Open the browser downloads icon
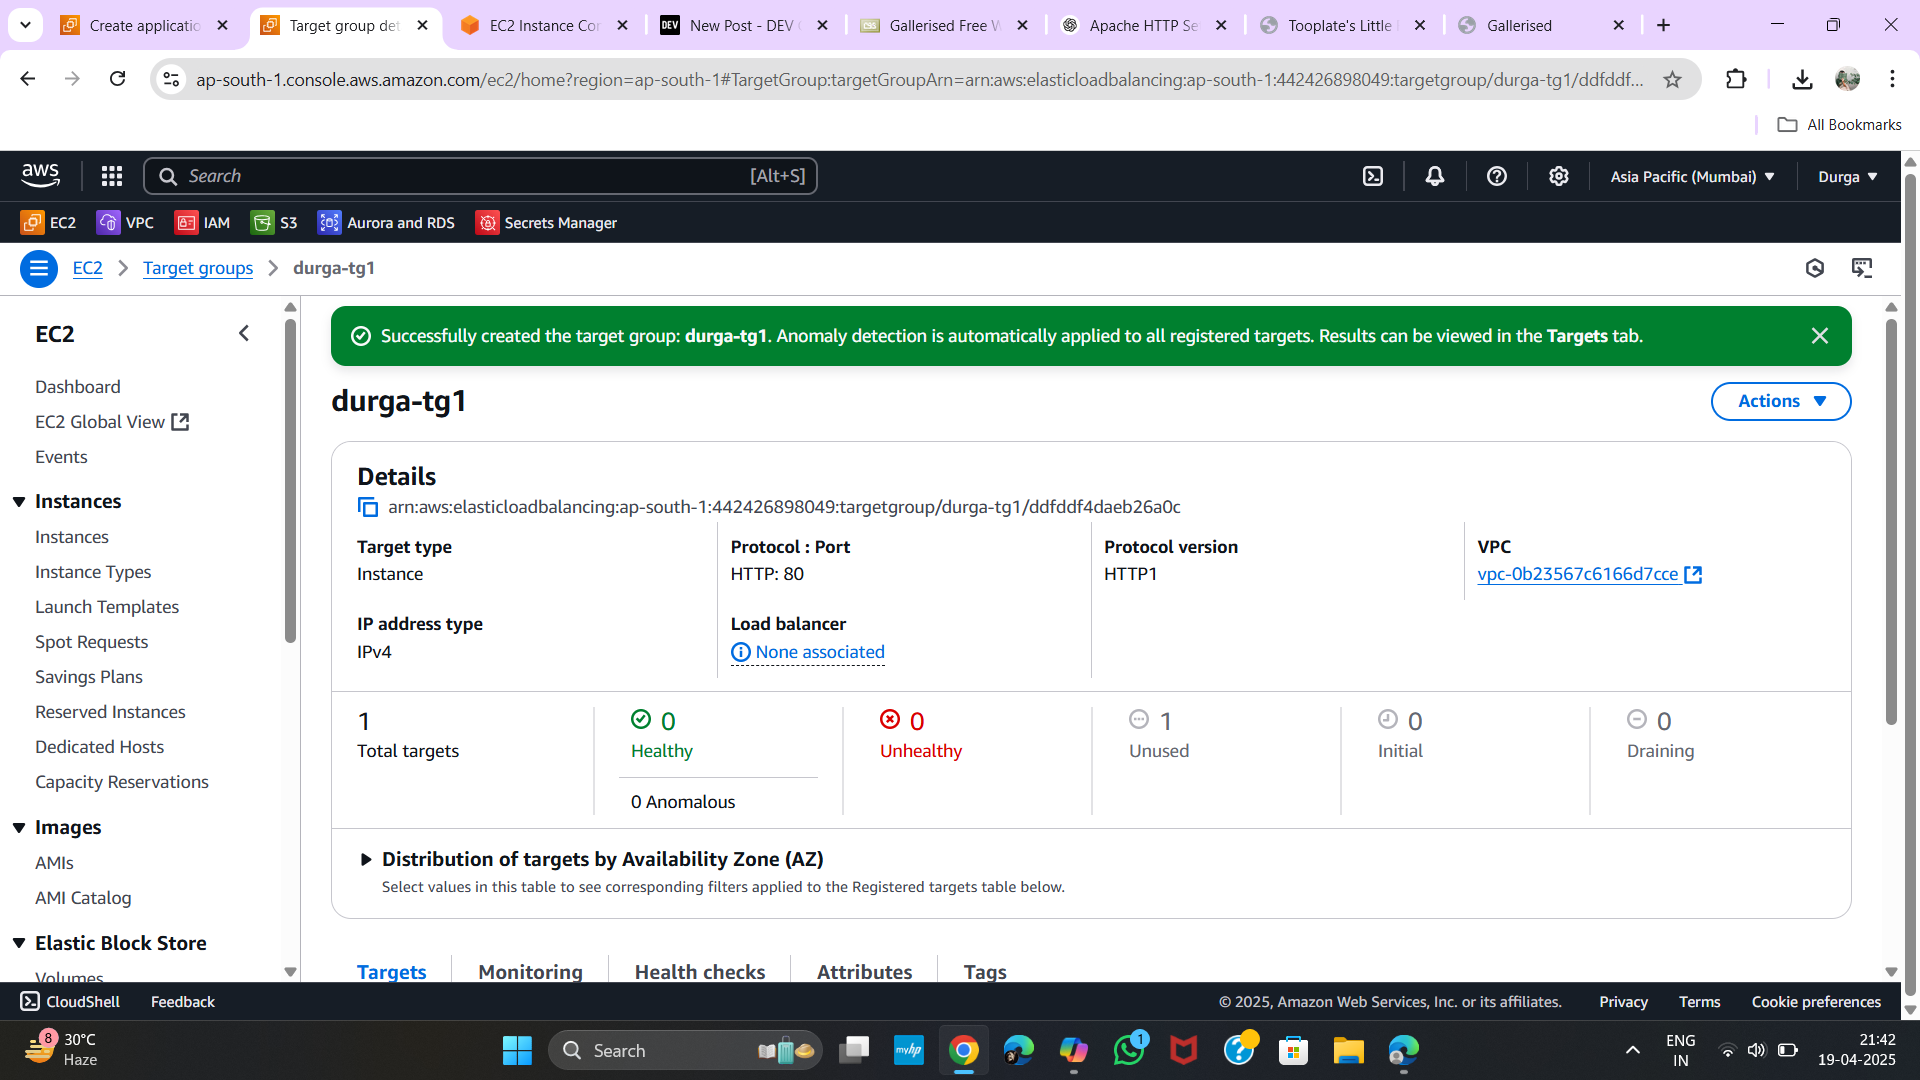1920x1080 pixels. [x=1802, y=79]
